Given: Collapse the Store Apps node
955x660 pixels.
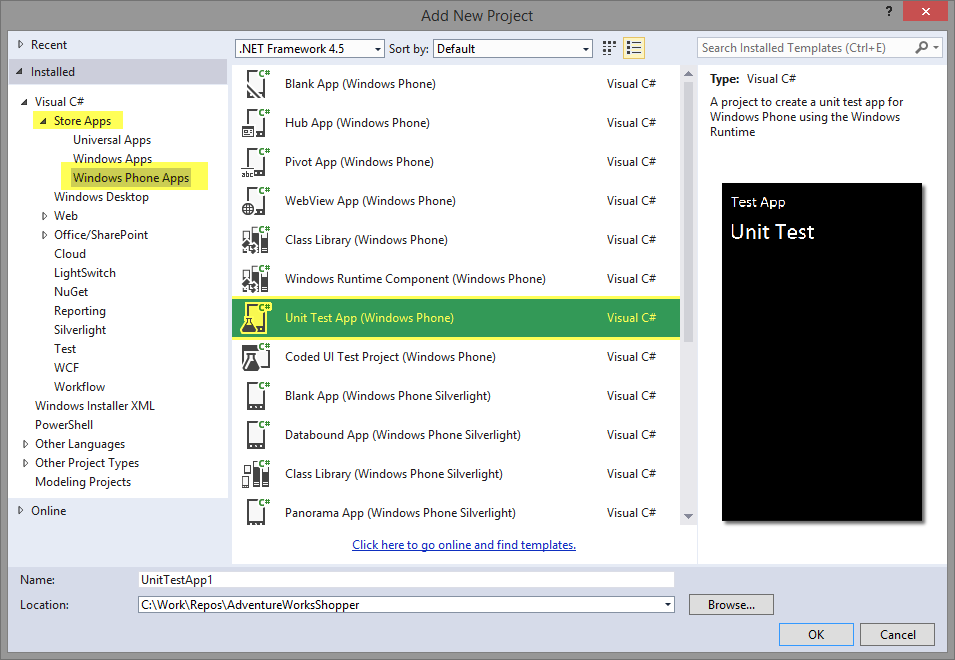Looking at the screenshot, I should (43, 121).
